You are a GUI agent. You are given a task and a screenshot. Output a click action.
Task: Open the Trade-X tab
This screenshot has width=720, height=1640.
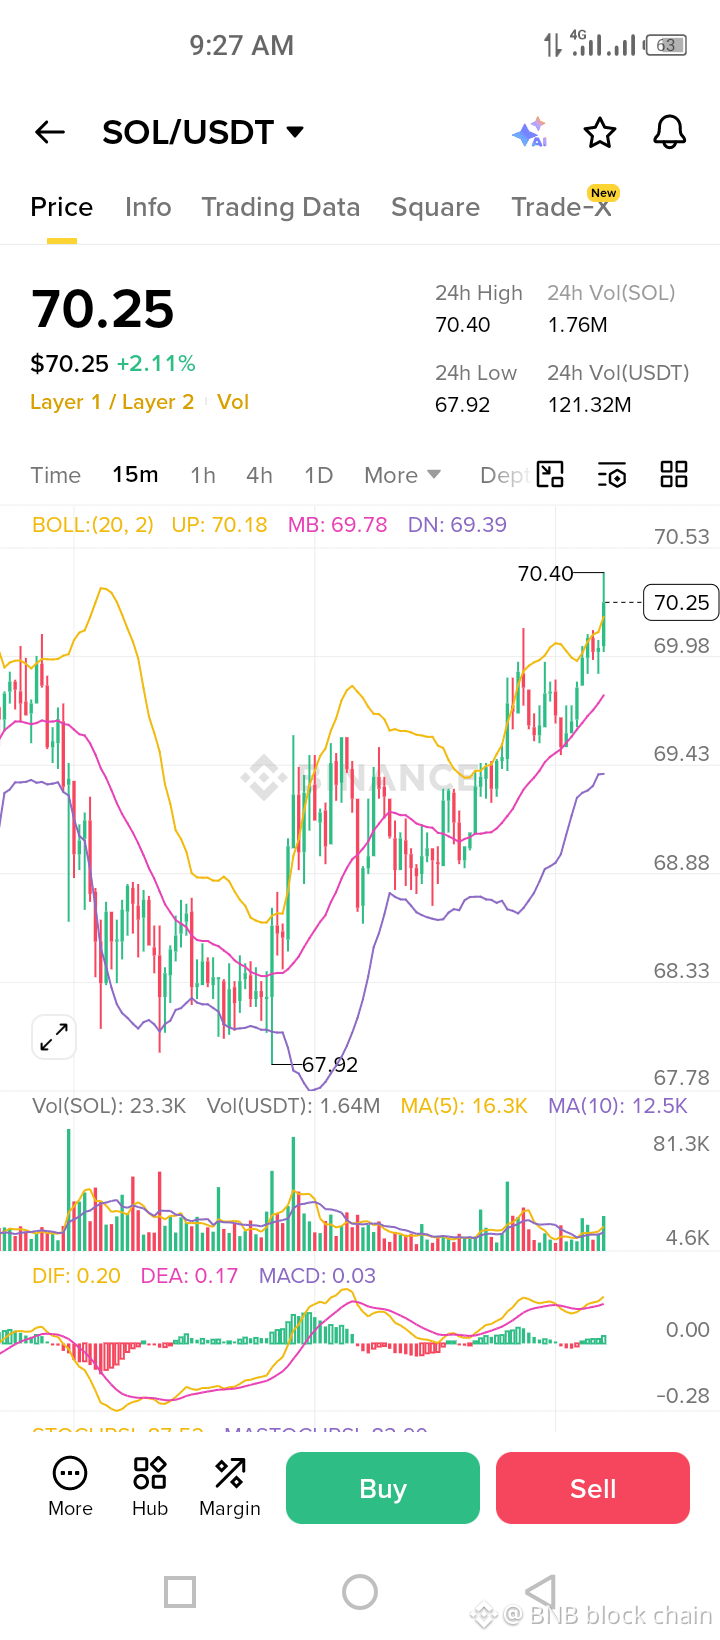pos(562,205)
